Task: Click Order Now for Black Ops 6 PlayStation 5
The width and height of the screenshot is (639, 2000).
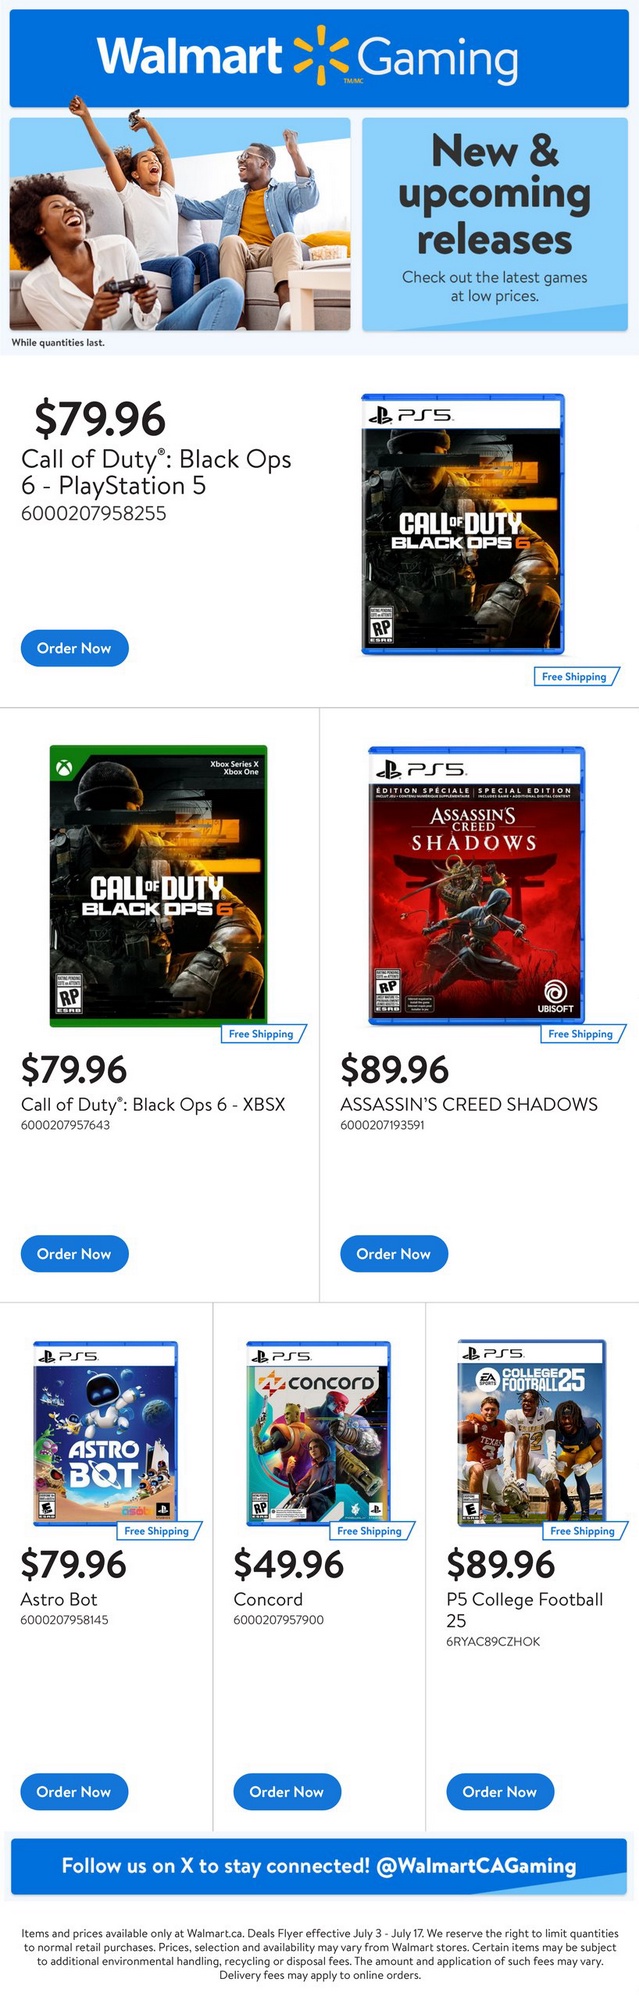Action: click(74, 648)
